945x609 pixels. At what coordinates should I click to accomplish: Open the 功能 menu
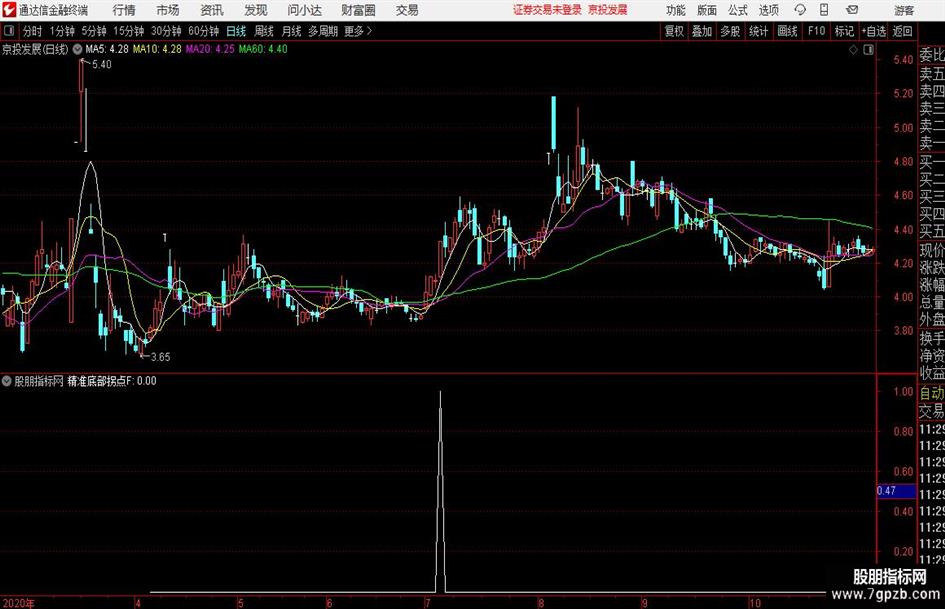click(x=676, y=10)
